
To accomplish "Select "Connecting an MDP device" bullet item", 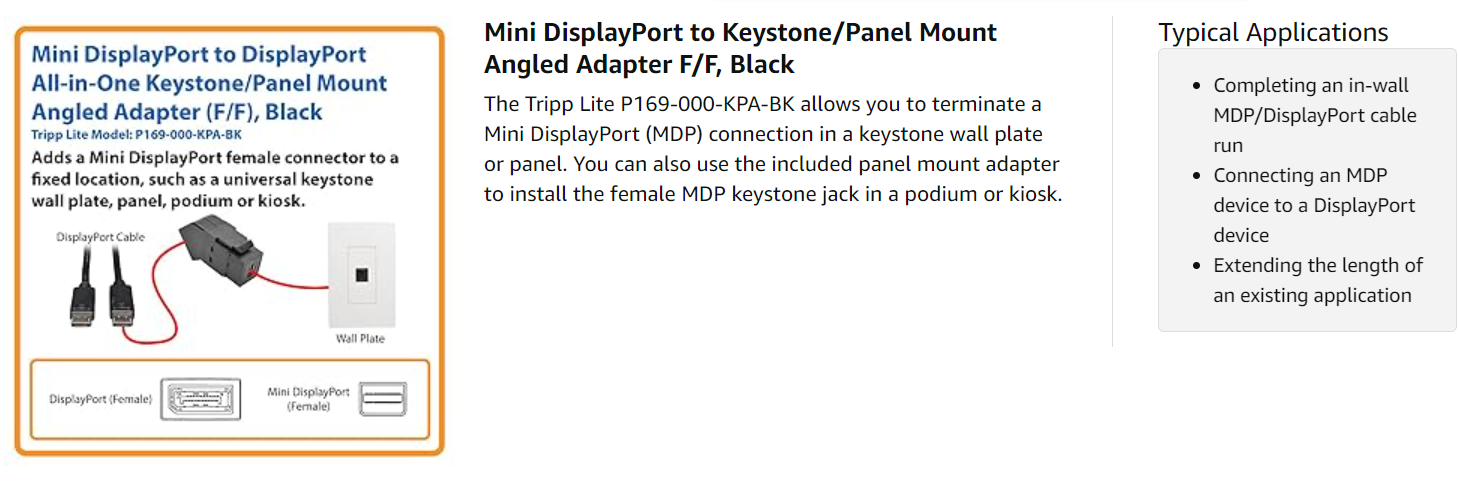I will [1314, 205].
